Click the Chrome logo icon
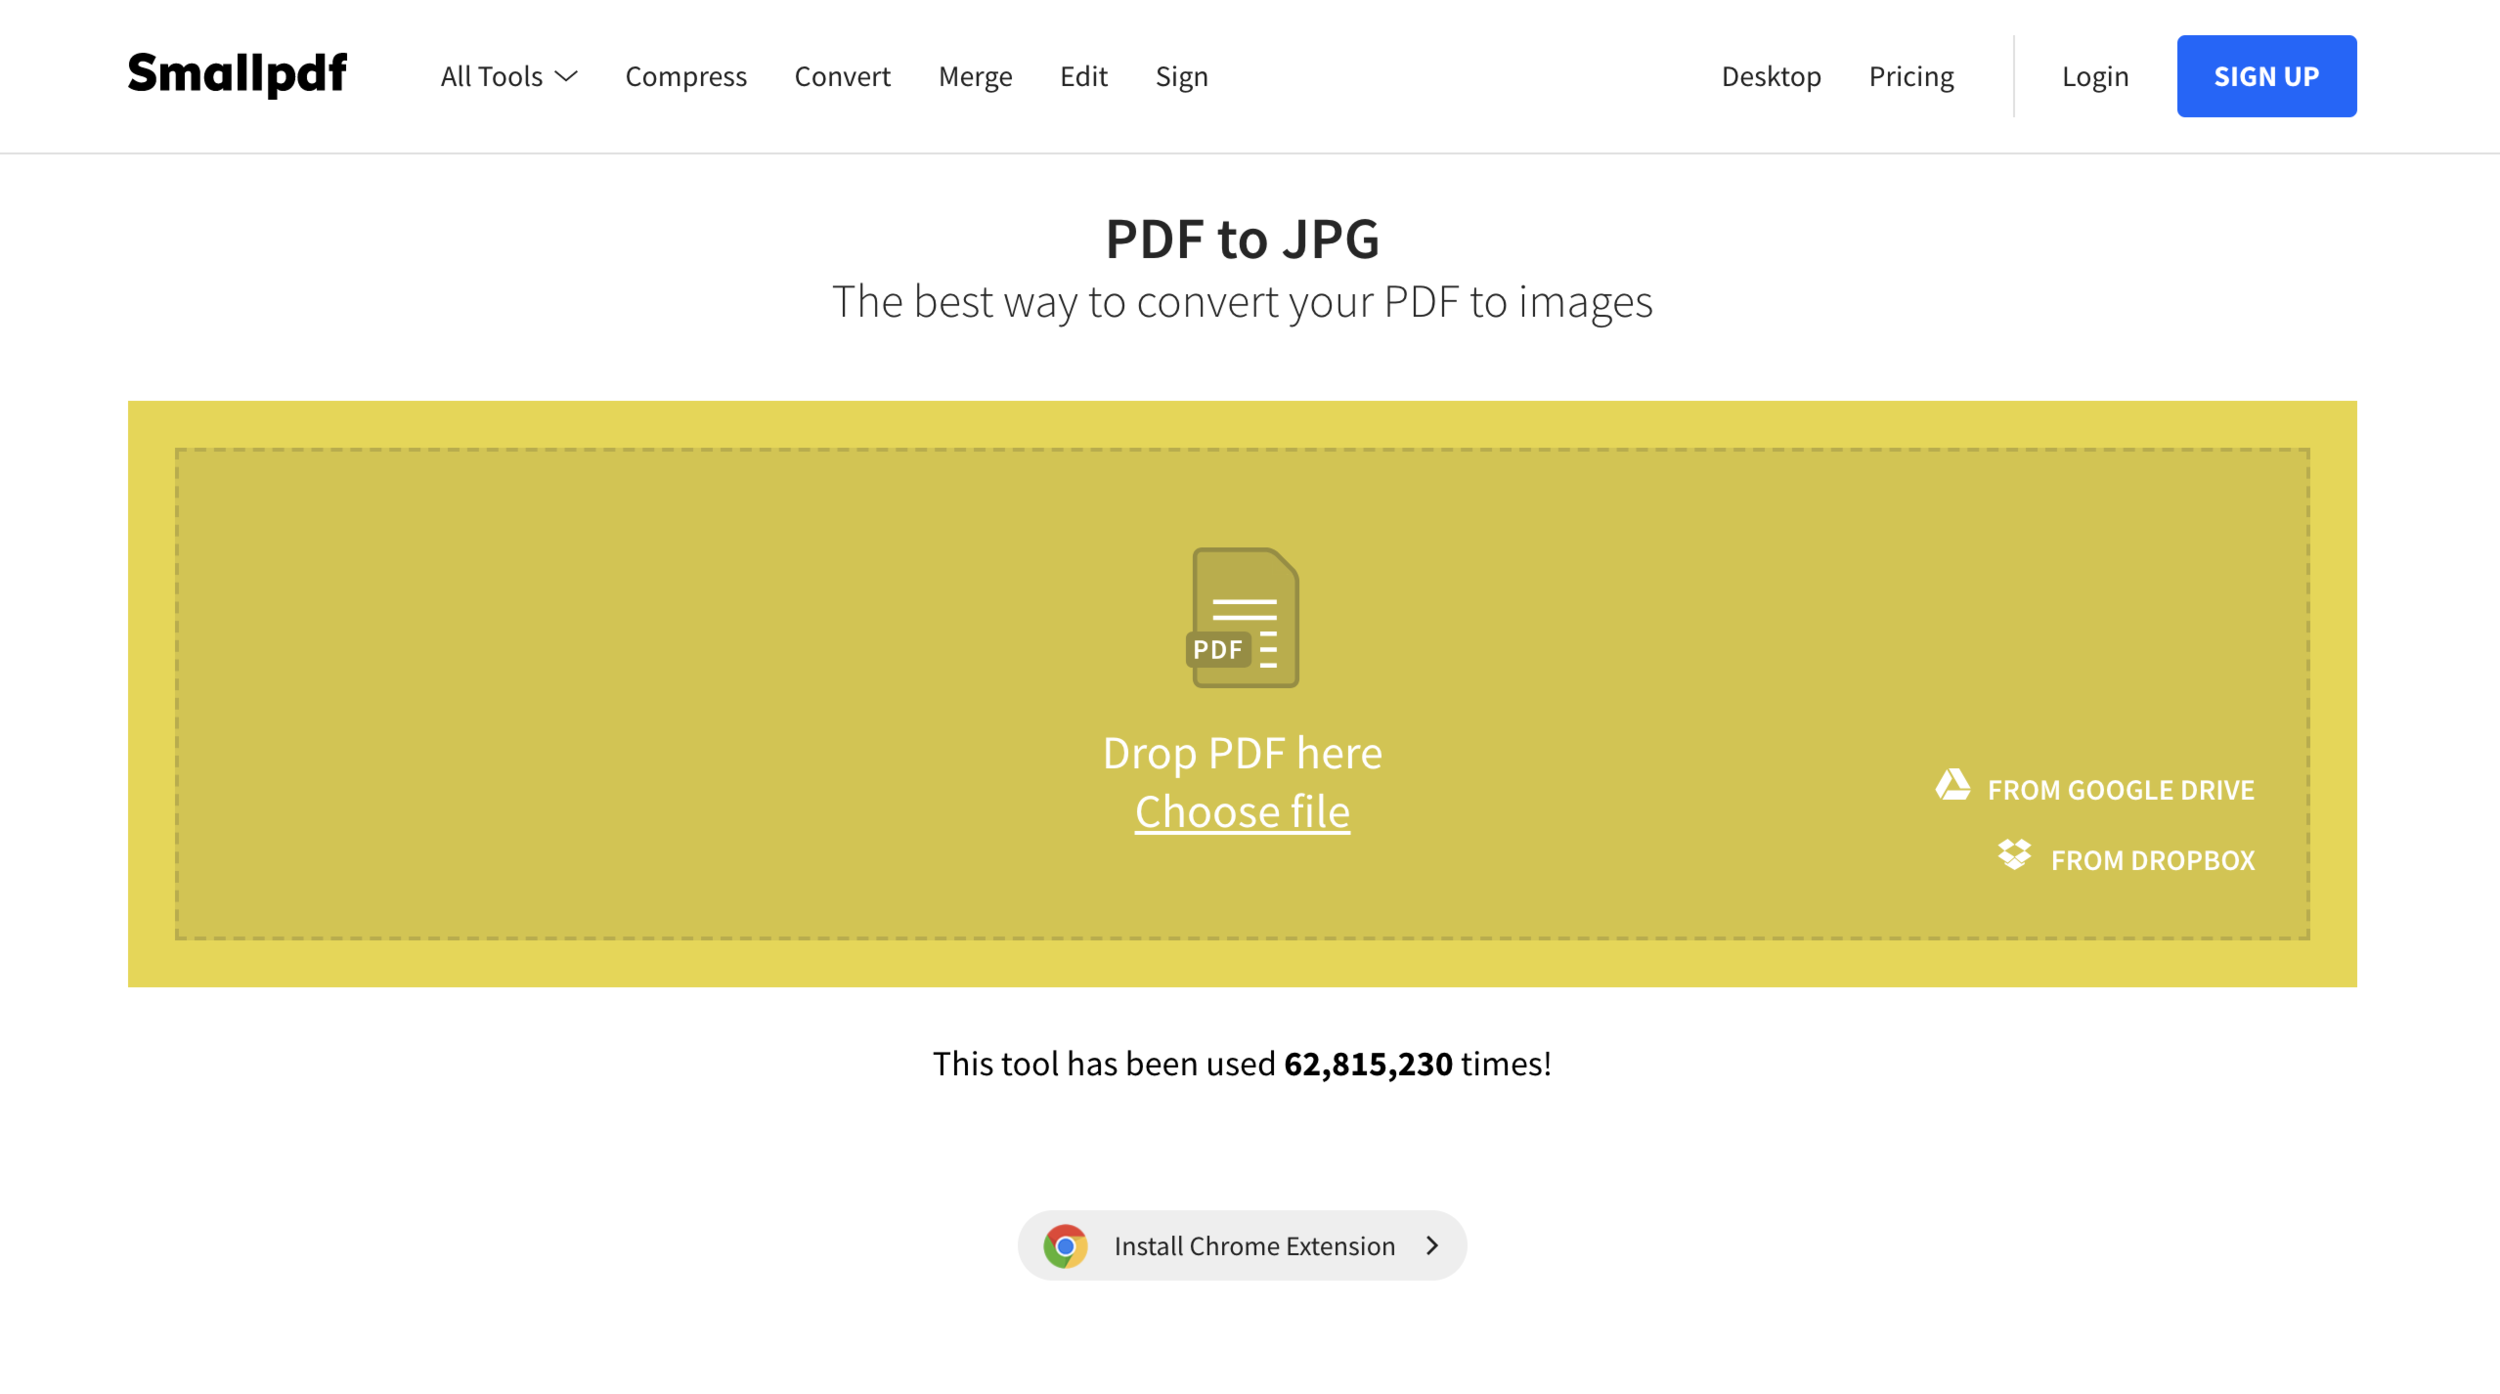 tap(1065, 1246)
